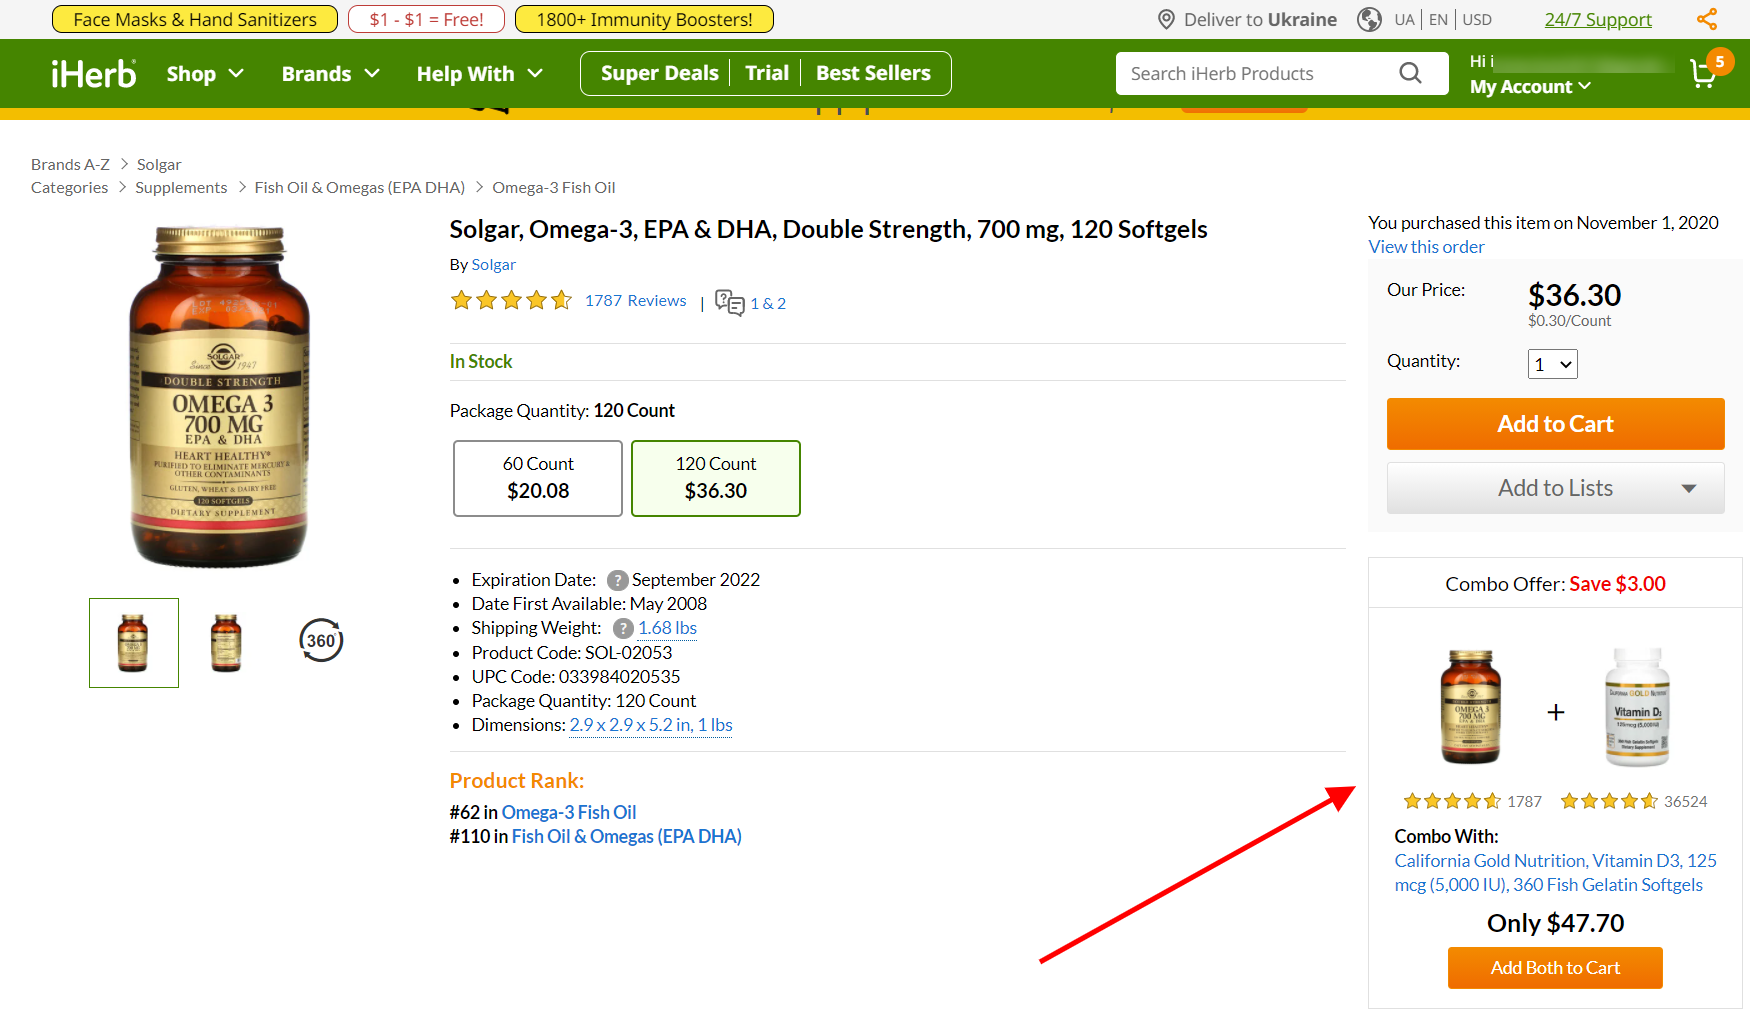Open the View this order link
This screenshot has width=1750, height=1018.
click(x=1425, y=246)
